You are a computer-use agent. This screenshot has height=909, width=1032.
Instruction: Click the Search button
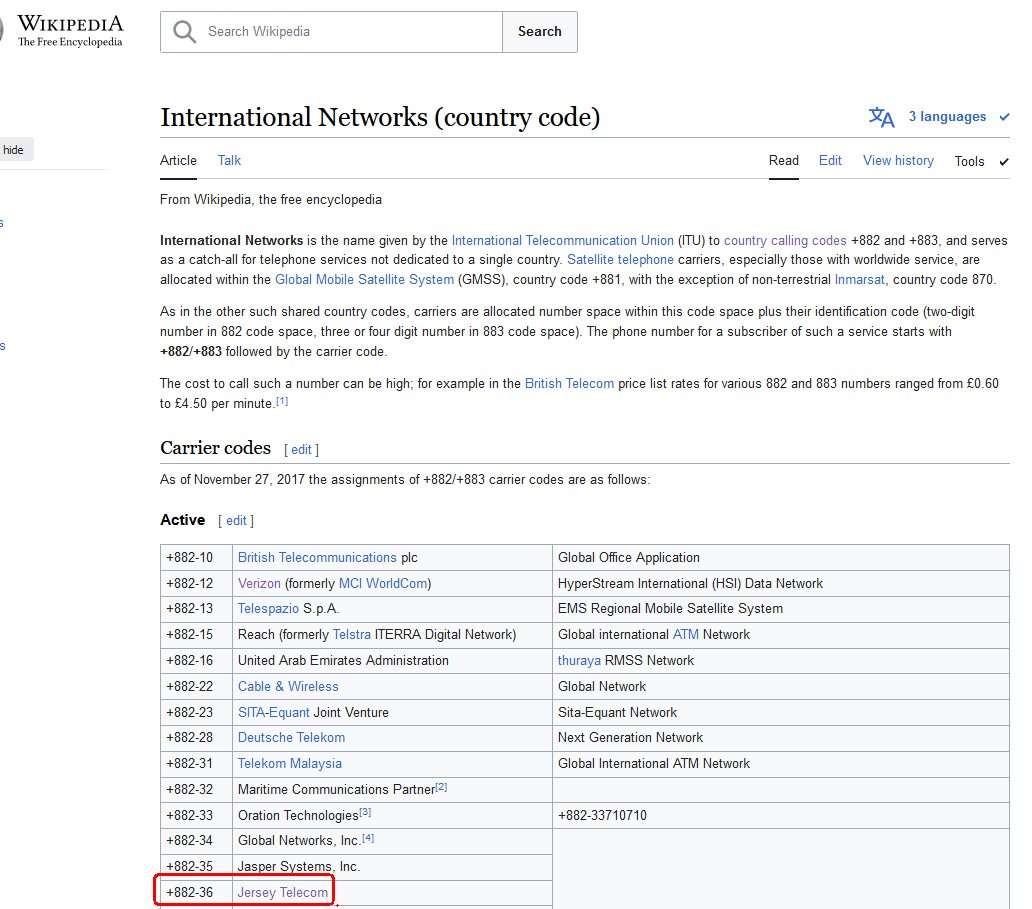[540, 32]
